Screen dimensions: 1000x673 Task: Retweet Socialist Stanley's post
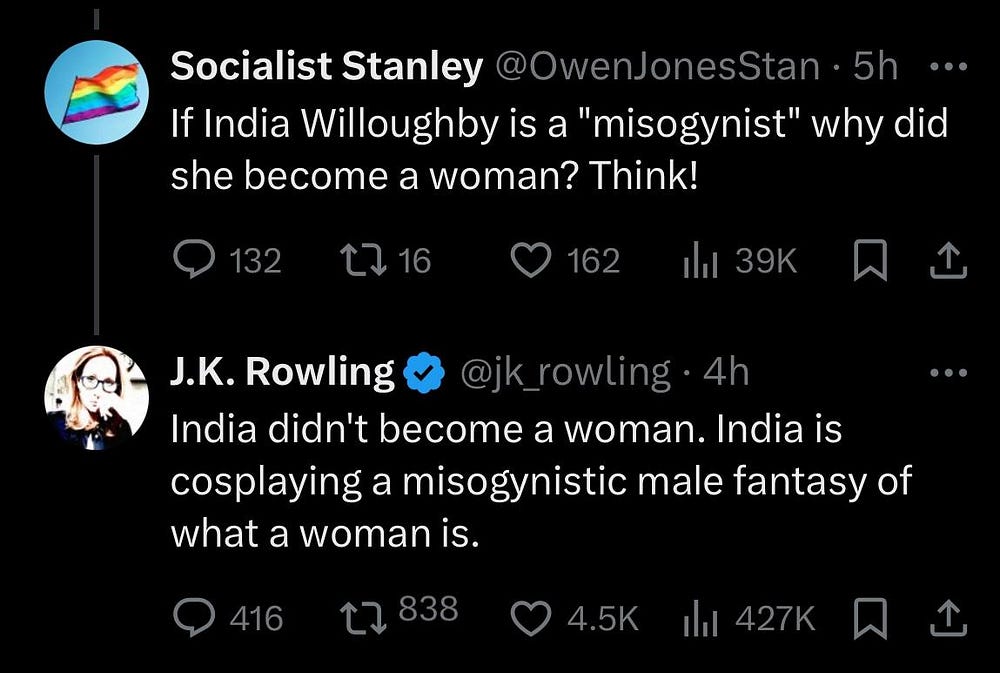tap(357, 261)
